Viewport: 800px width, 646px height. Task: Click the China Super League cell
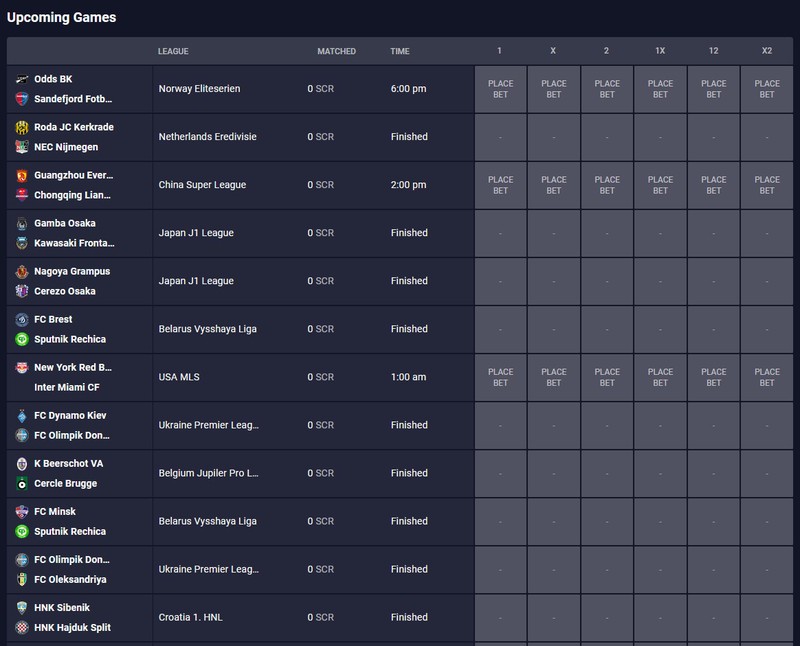tap(202, 185)
